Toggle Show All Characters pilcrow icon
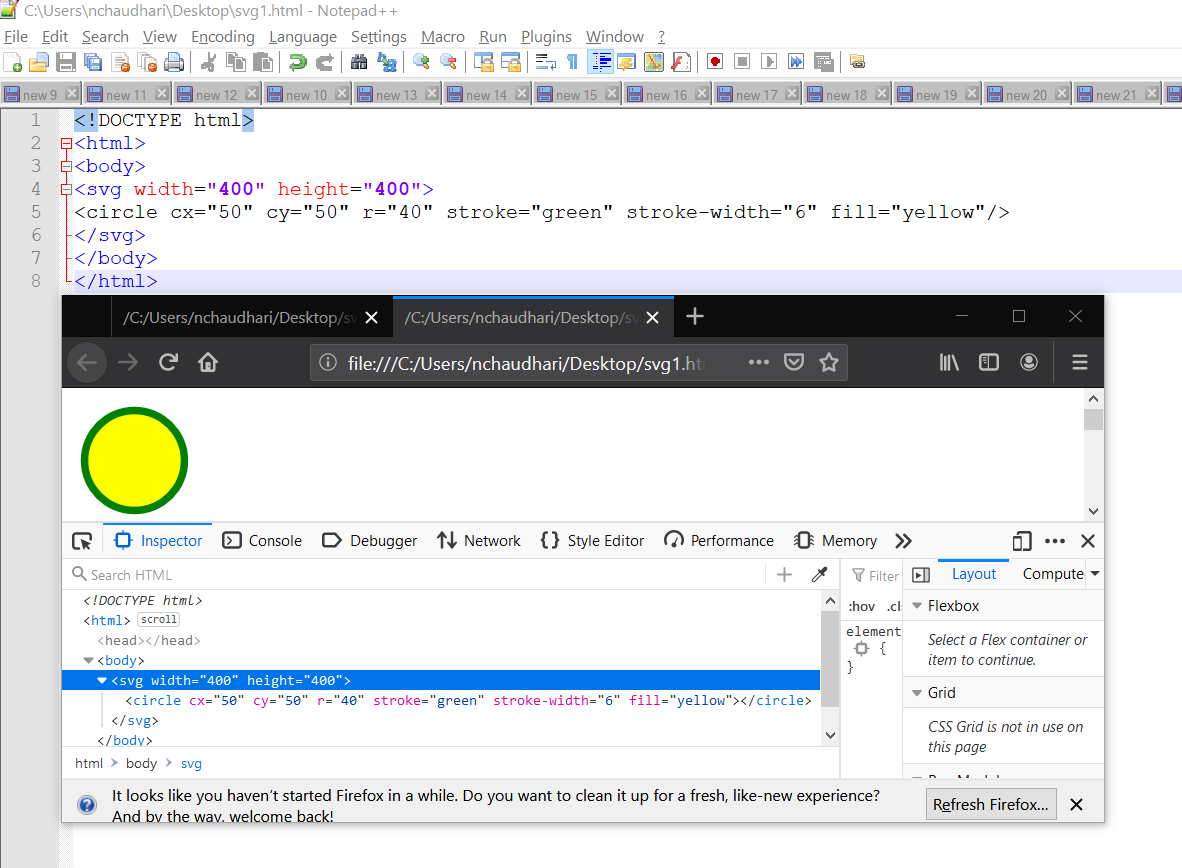 pyautogui.click(x=573, y=62)
